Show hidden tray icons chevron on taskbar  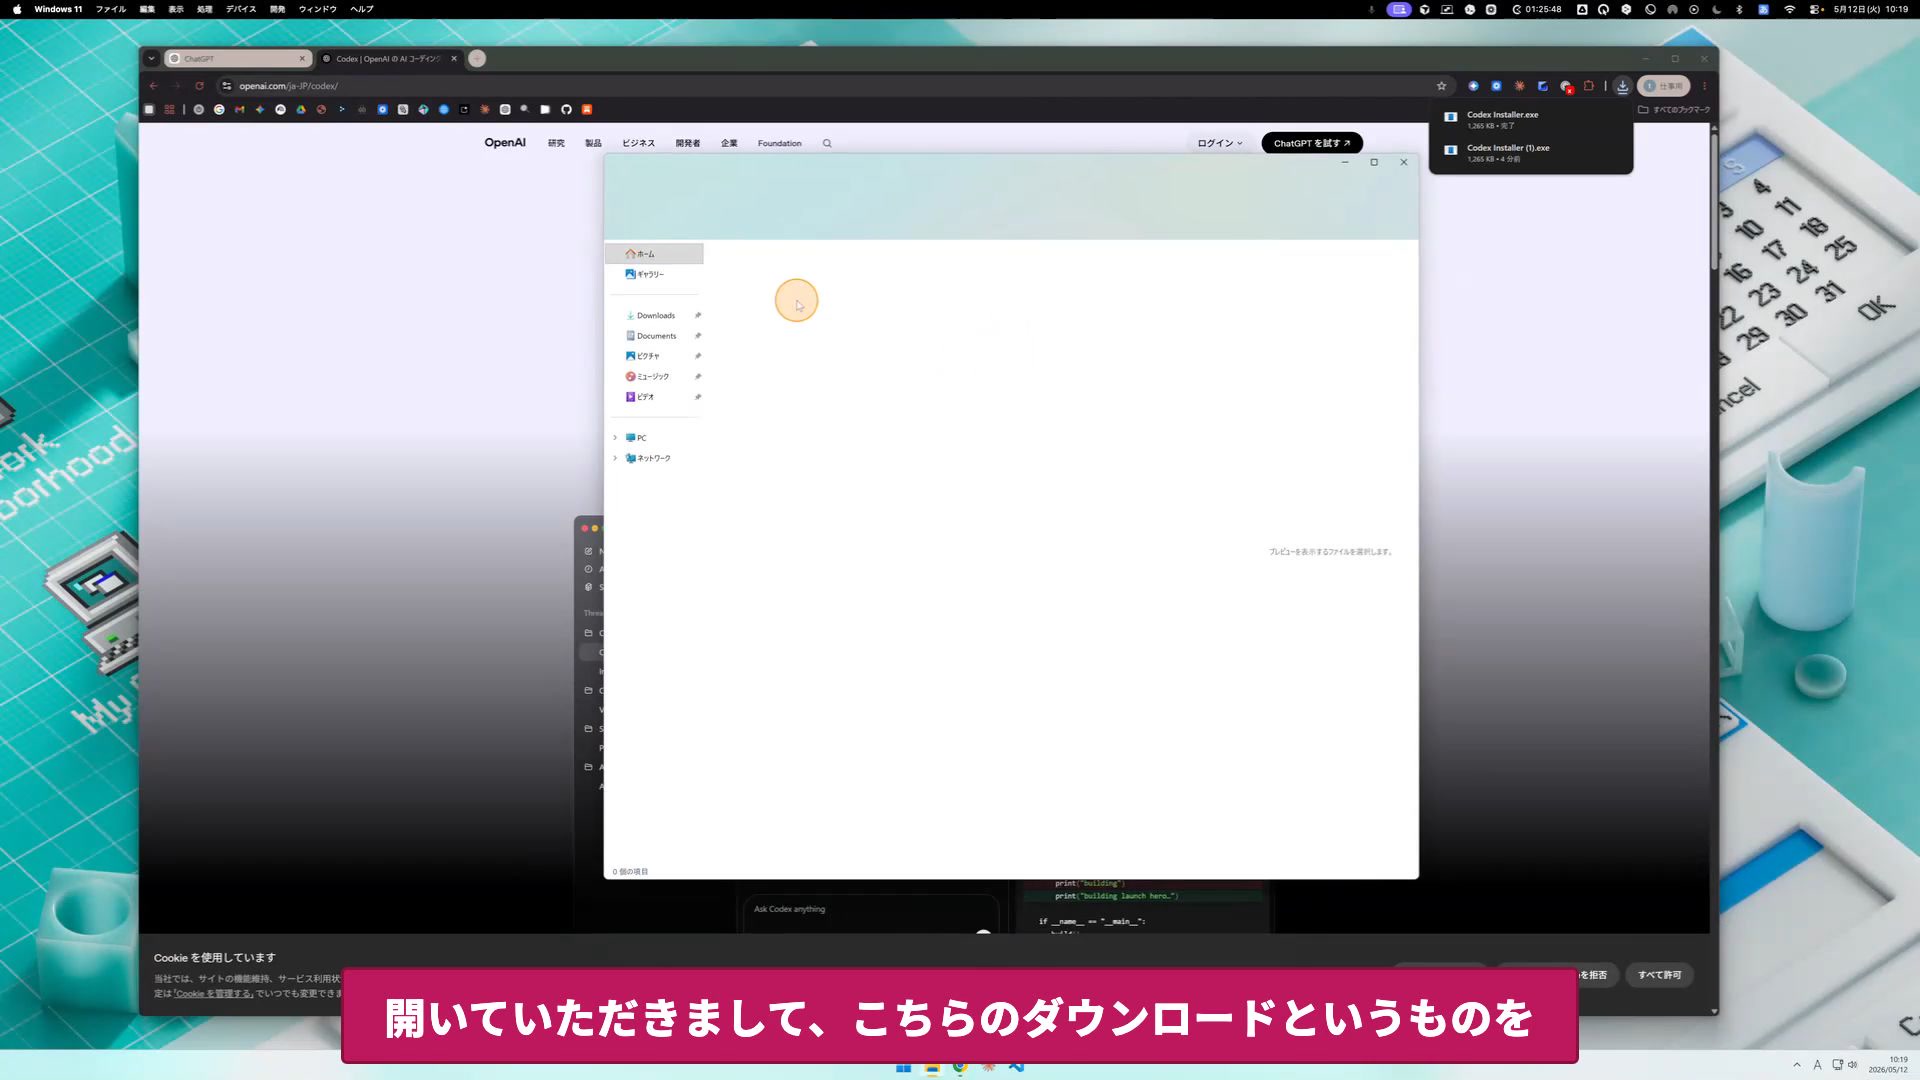[1797, 1065]
